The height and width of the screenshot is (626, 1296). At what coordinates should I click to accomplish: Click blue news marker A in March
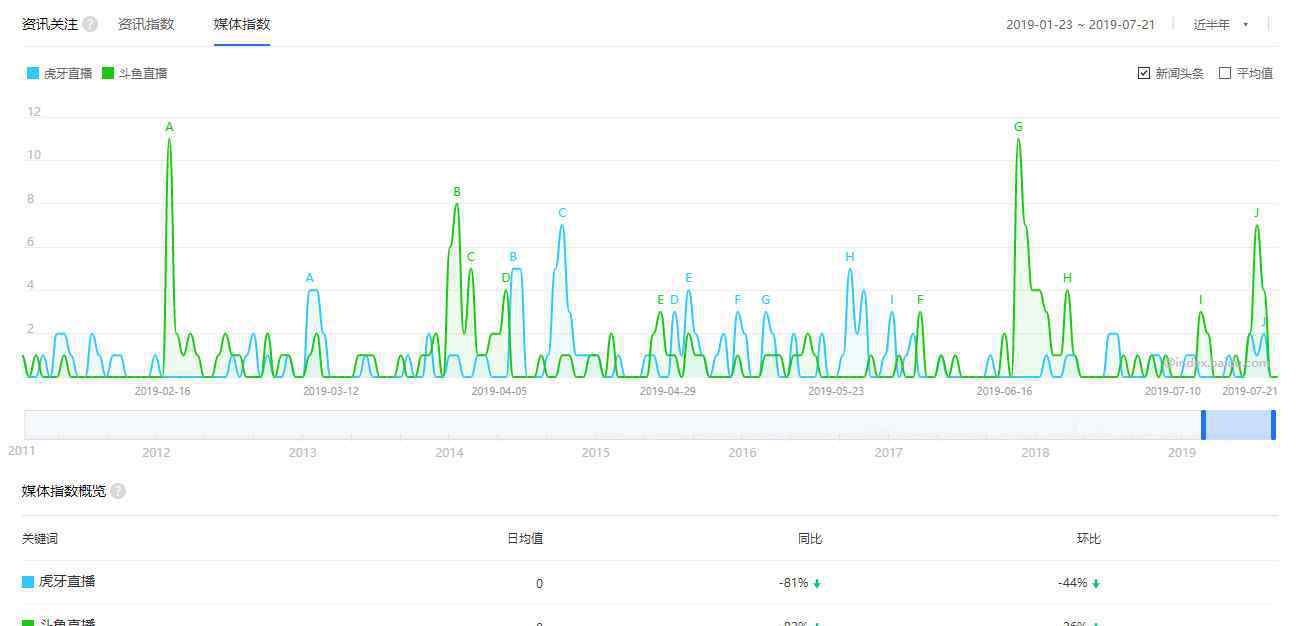pos(310,278)
